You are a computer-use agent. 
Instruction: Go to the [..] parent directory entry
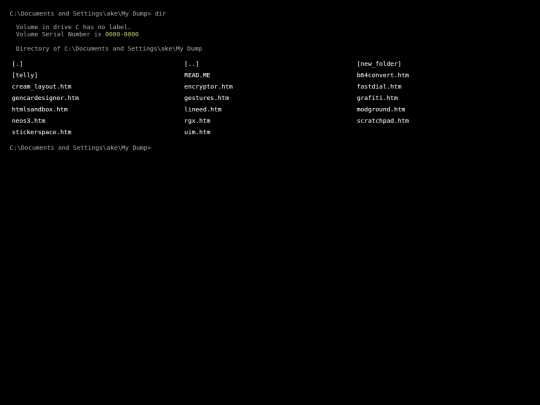(x=191, y=64)
